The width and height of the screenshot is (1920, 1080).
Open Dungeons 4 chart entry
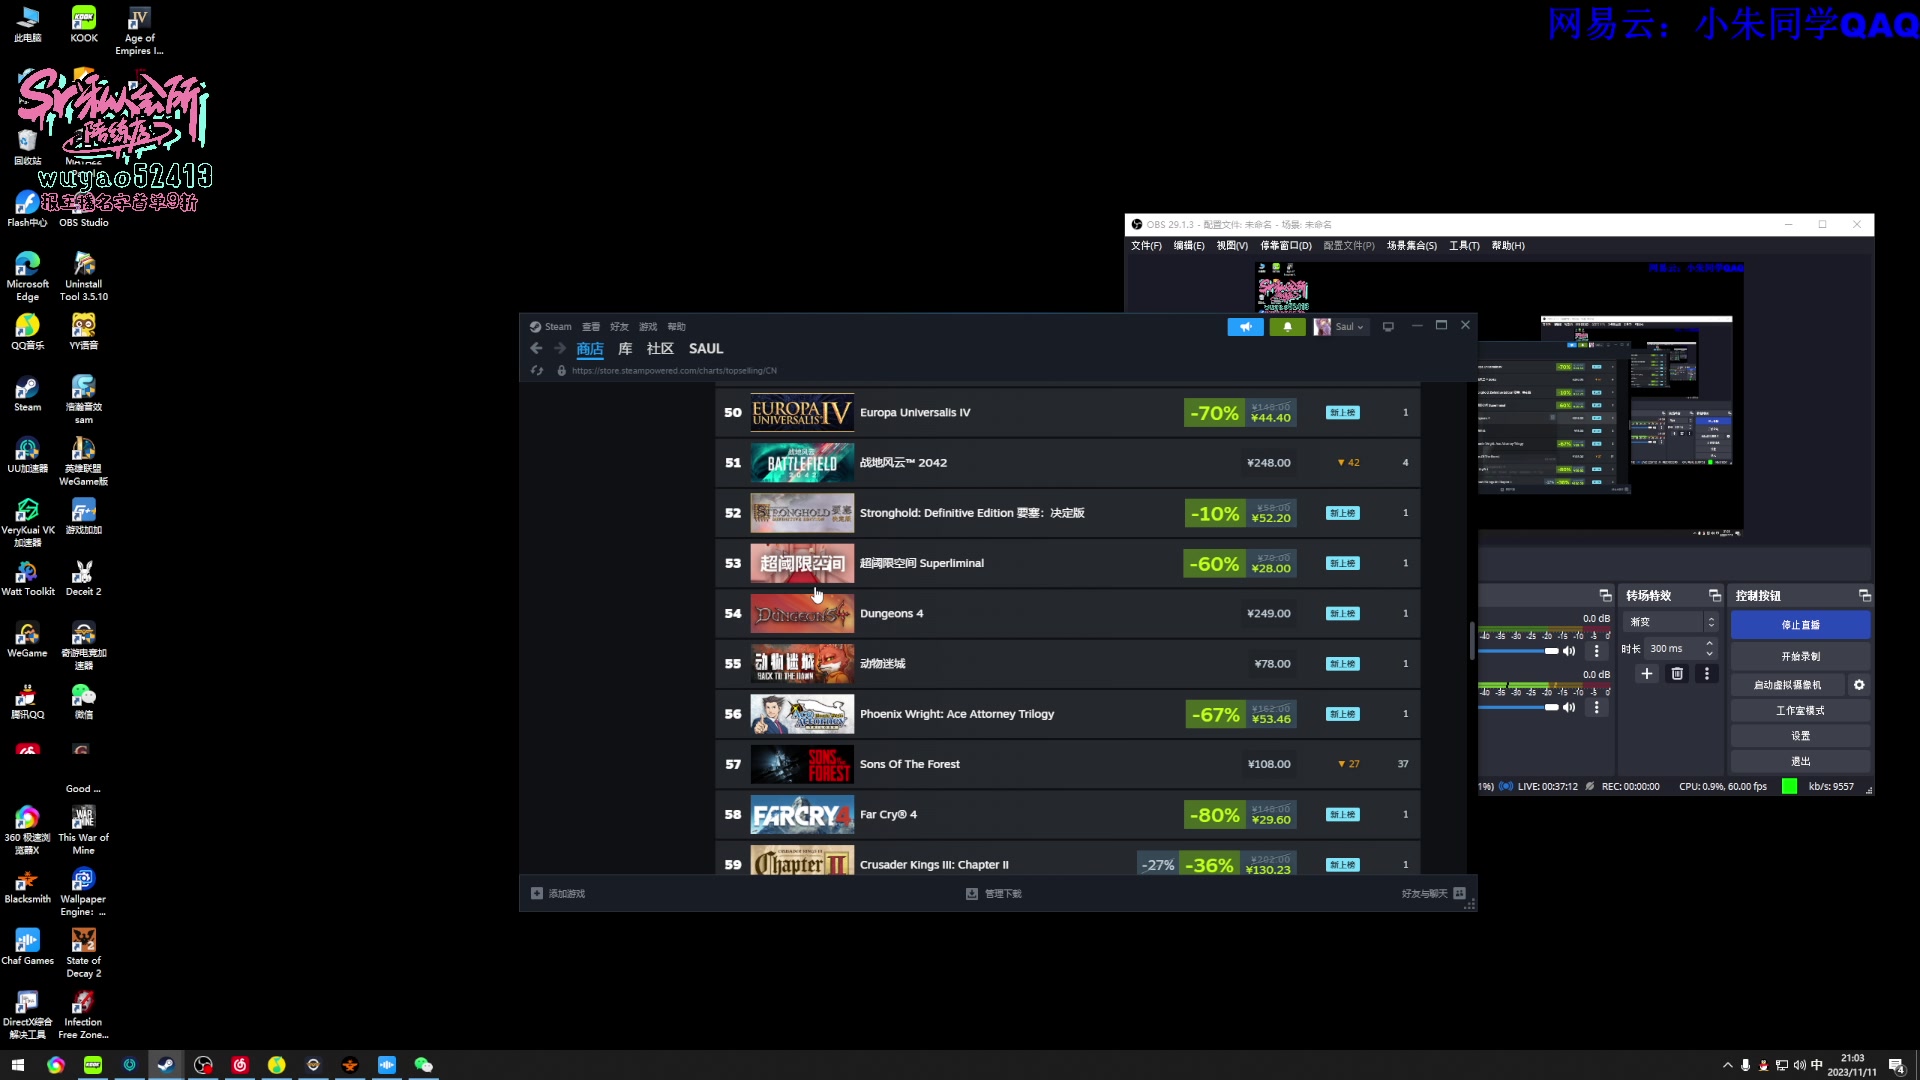[x=1067, y=613]
